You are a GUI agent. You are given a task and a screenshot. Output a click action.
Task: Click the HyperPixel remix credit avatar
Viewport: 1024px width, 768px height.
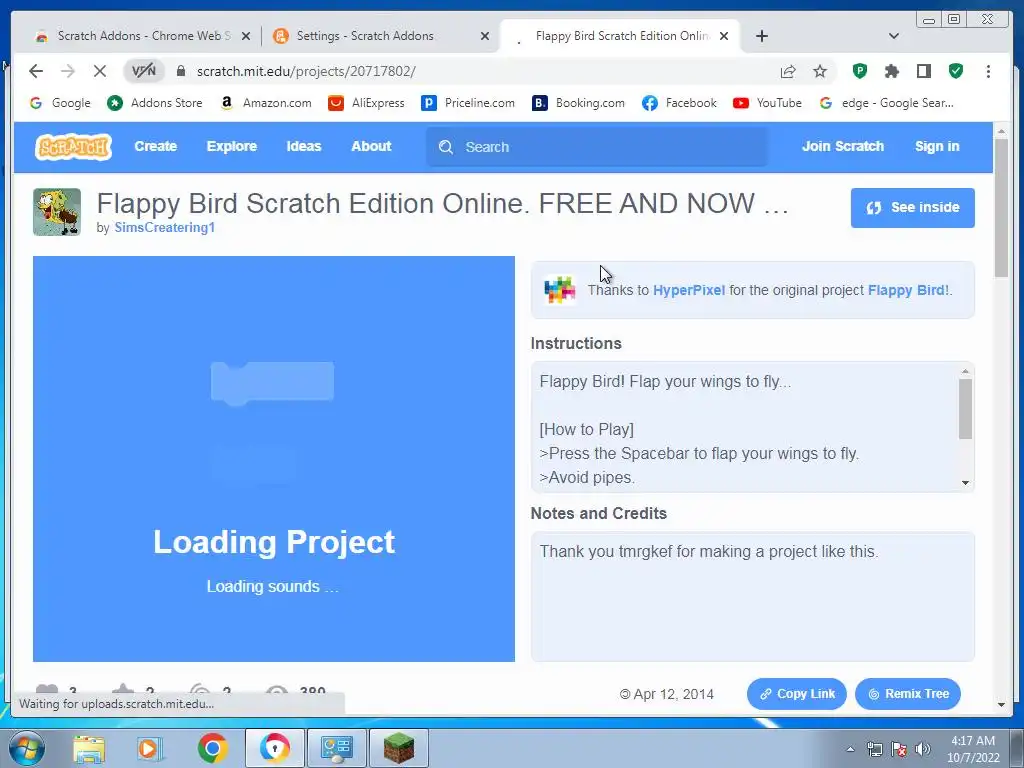(560, 290)
